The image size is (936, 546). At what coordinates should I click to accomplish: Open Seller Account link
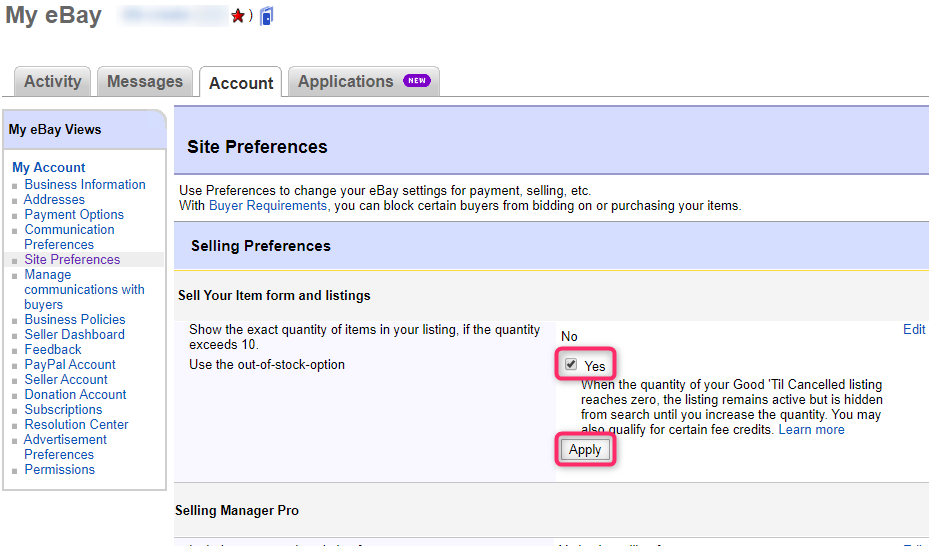pyautogui.click(x=66, y=380)
